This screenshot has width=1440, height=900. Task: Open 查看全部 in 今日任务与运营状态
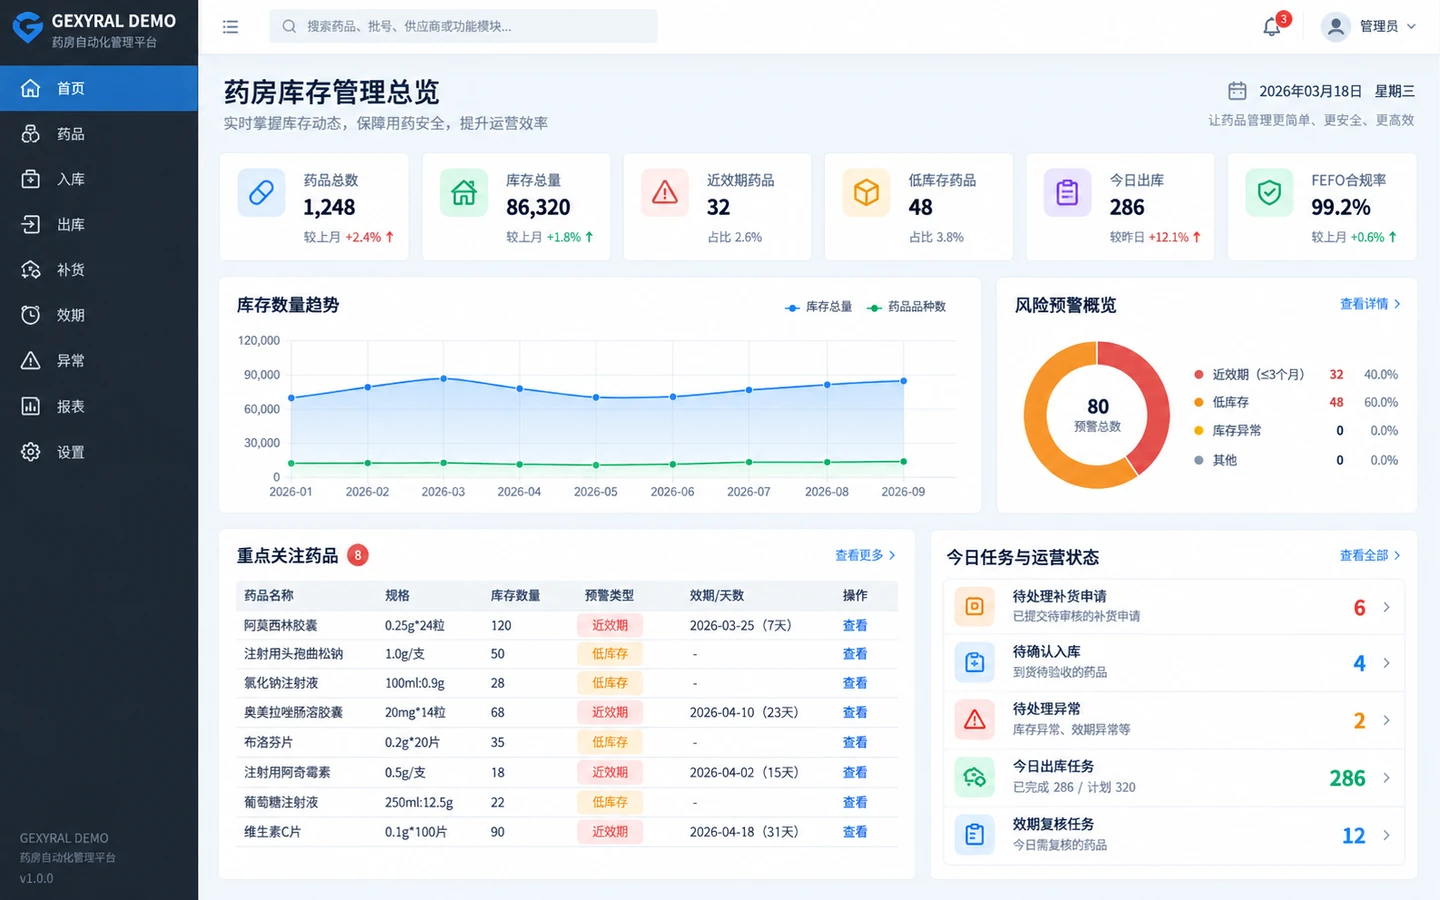click(x=1370, y=555)
